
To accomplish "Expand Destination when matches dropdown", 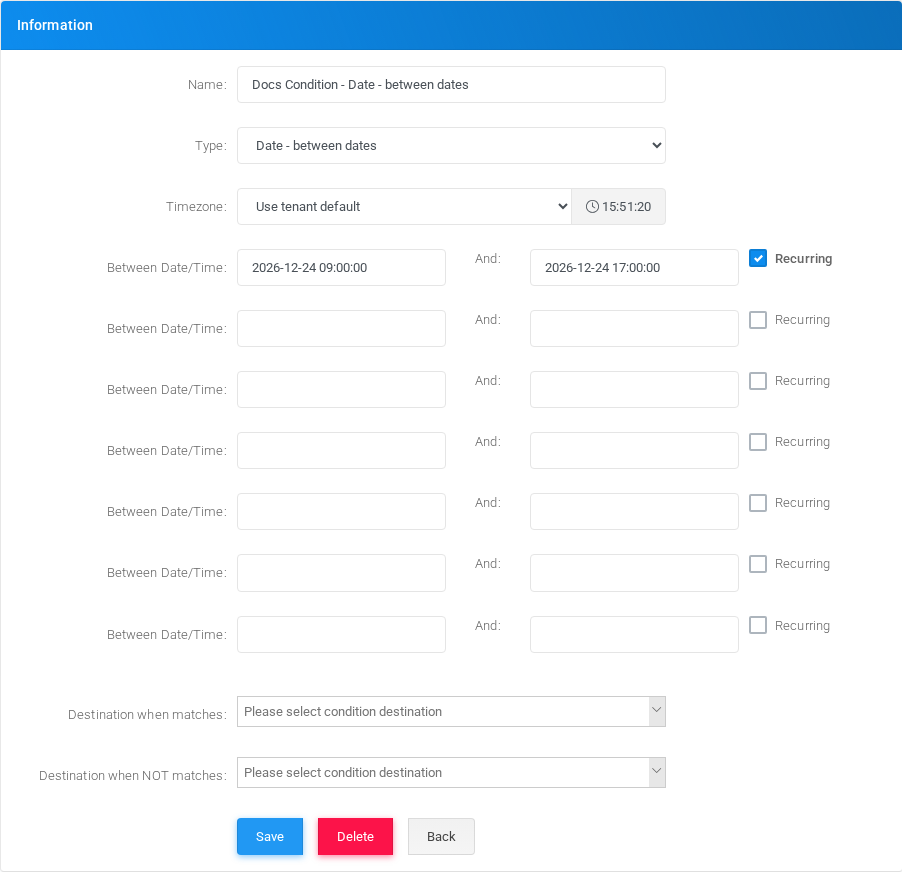I will [x=451, y=712].
